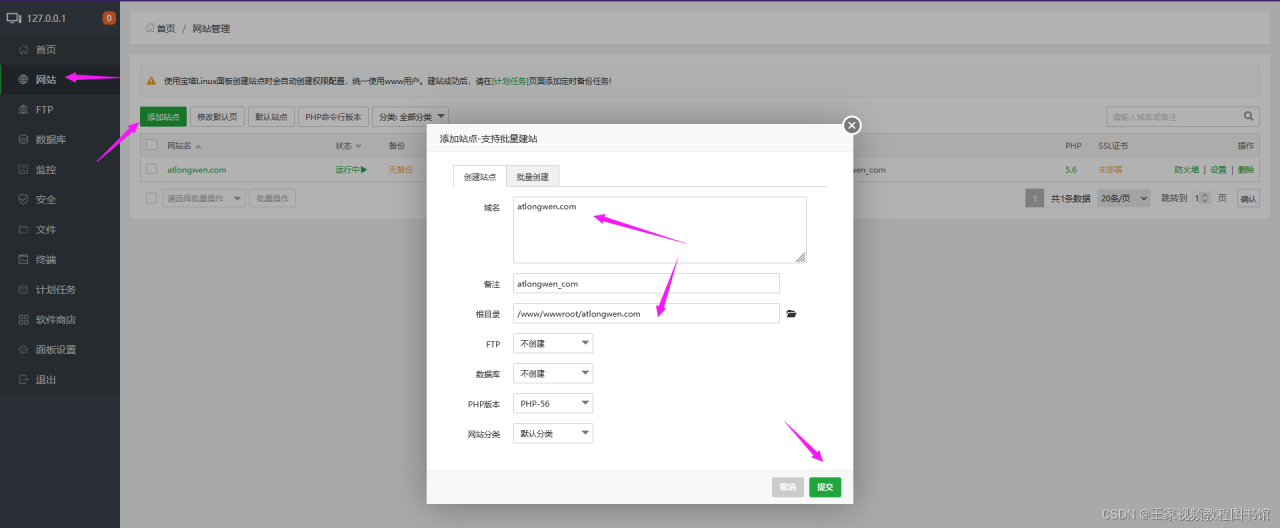The height and width of the screenshot is (528, 1280).
Task: Switch to the 批量创建 tab
Action: click(532, 176)
